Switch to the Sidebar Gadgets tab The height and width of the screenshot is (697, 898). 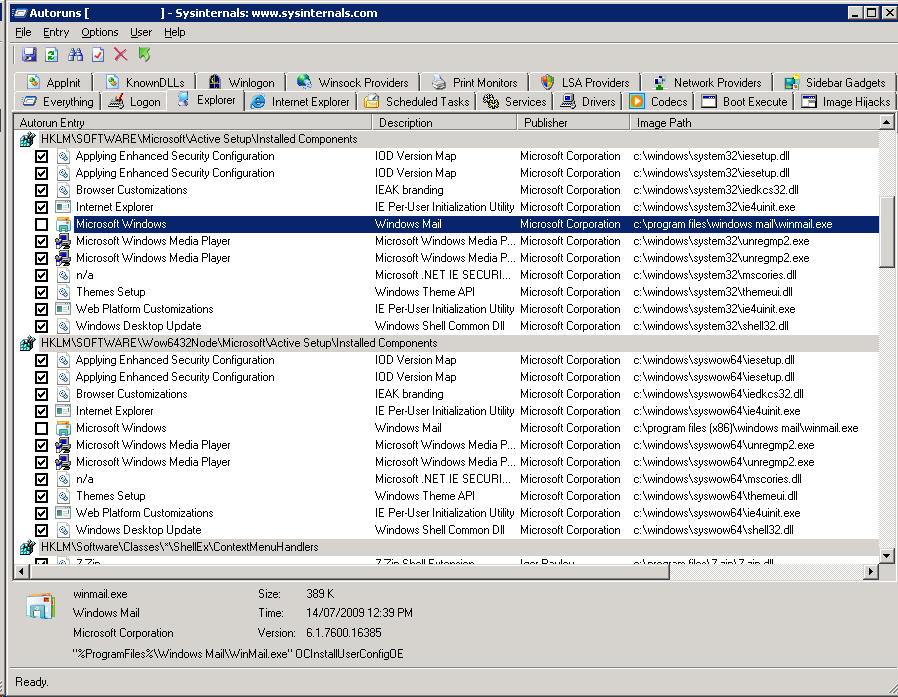pyautogui.click(x=834, y=82)
